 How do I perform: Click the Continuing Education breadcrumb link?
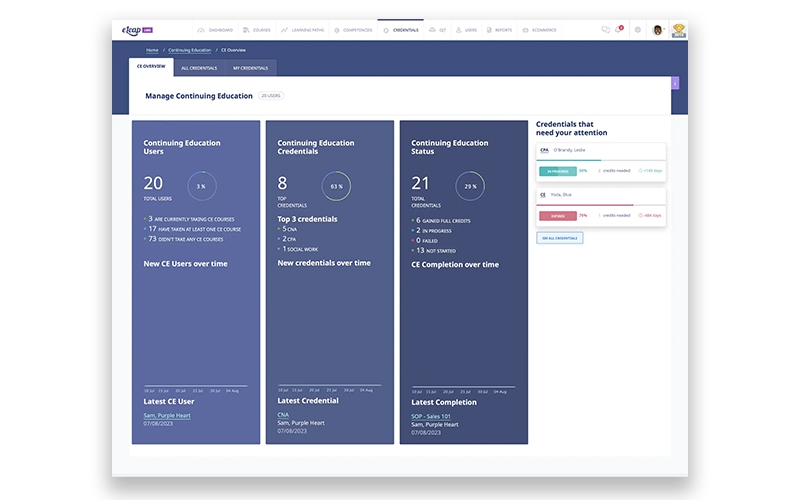pyautogui.click(x=190, y=49)
